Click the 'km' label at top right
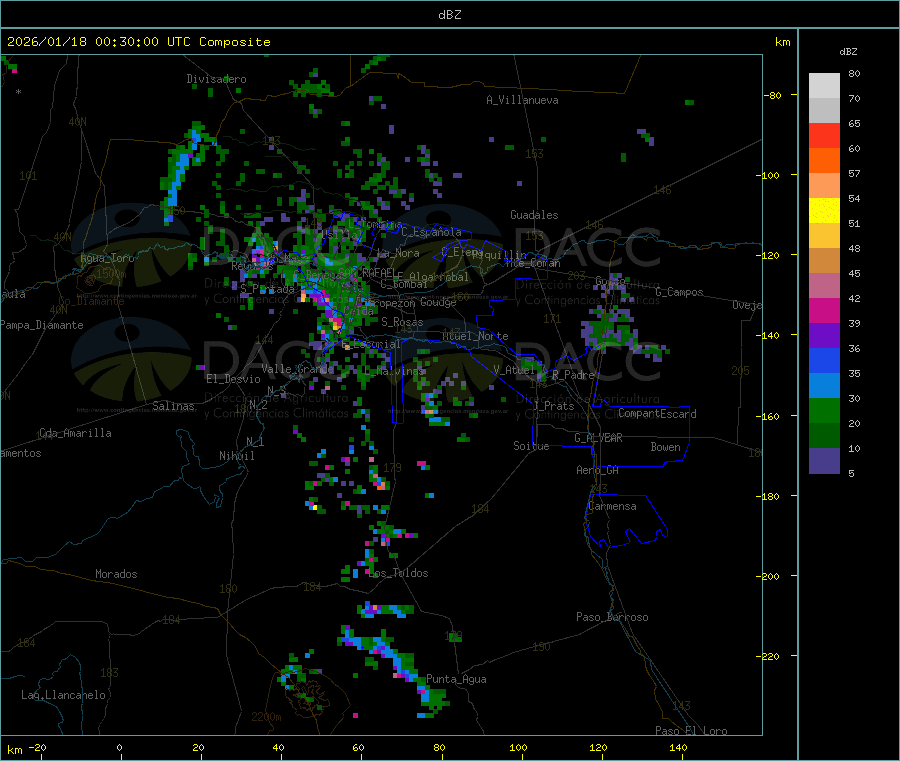This screenshot has height=761, width=900. (x=783, y=42)
